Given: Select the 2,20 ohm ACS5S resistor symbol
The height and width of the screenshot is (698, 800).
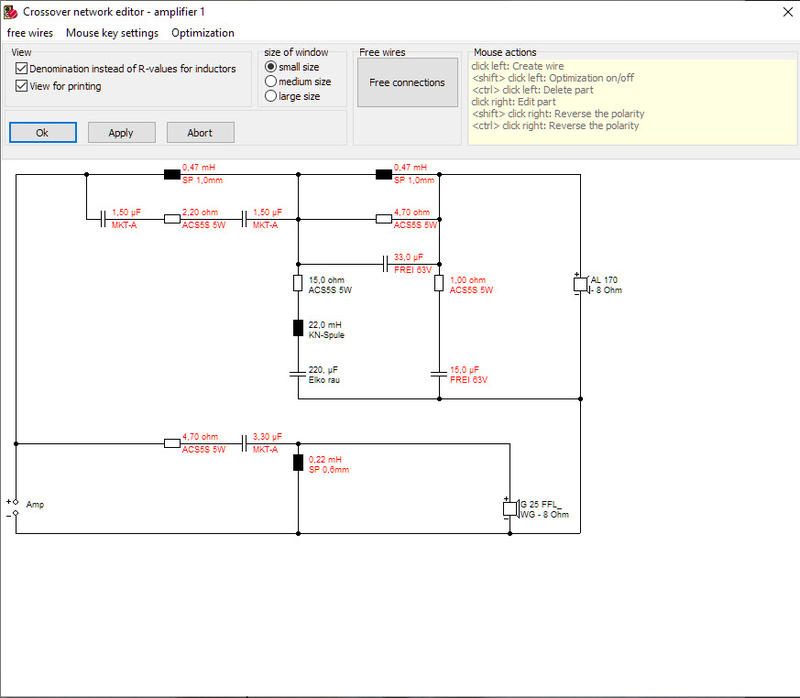Looking at the screenshot, I should (x=172, y=219).
